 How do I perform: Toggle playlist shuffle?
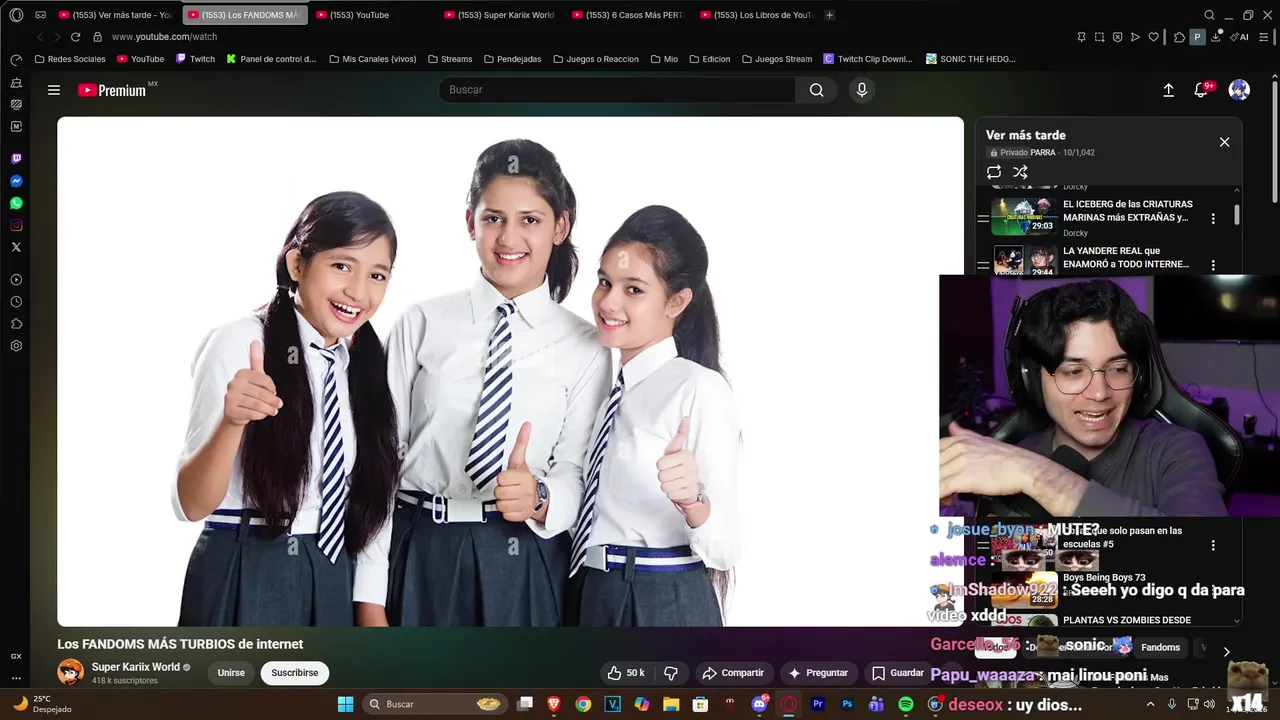pos(1020,172)
